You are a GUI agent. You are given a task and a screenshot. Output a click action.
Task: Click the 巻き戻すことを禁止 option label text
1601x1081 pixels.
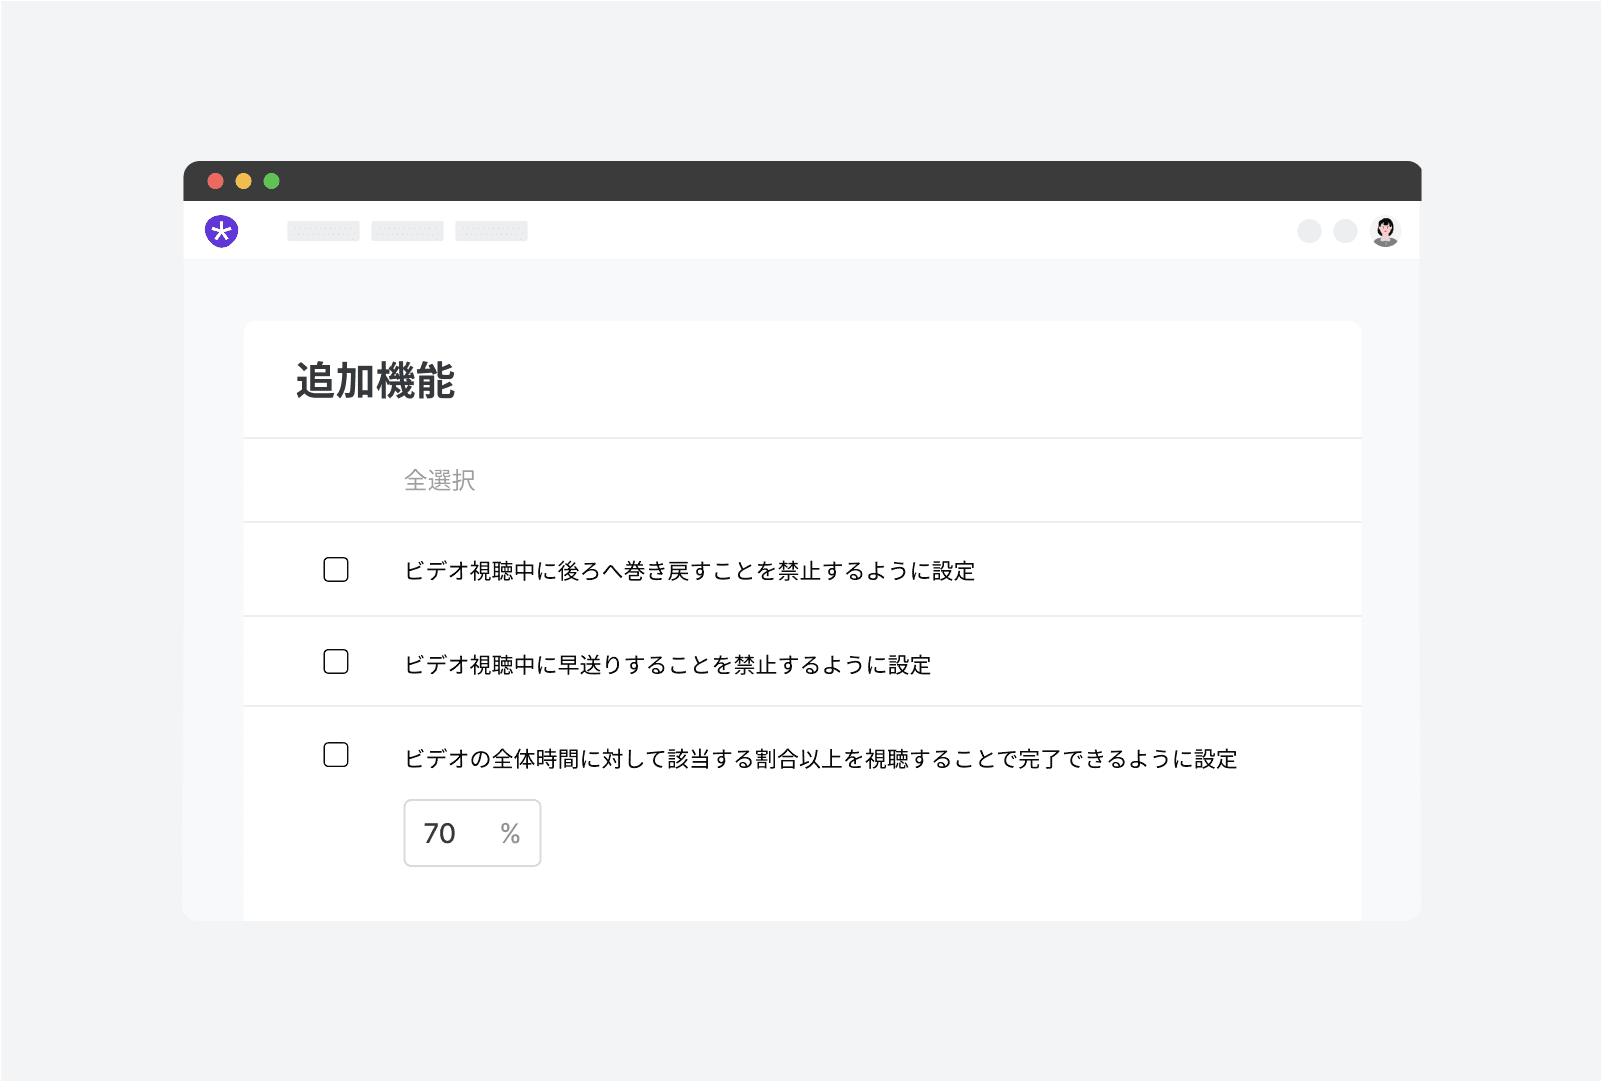pos(689,571)
